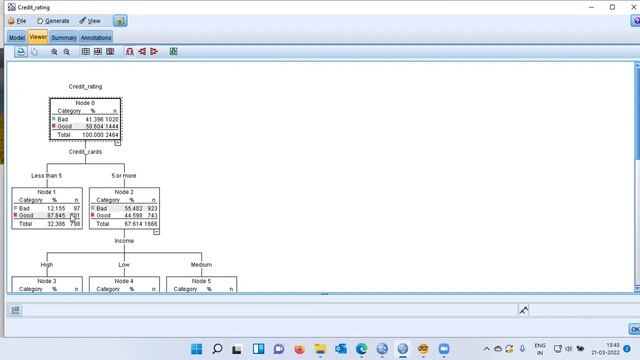
Task: Click the Credit_cards split label
Action: tap(85, 152)
